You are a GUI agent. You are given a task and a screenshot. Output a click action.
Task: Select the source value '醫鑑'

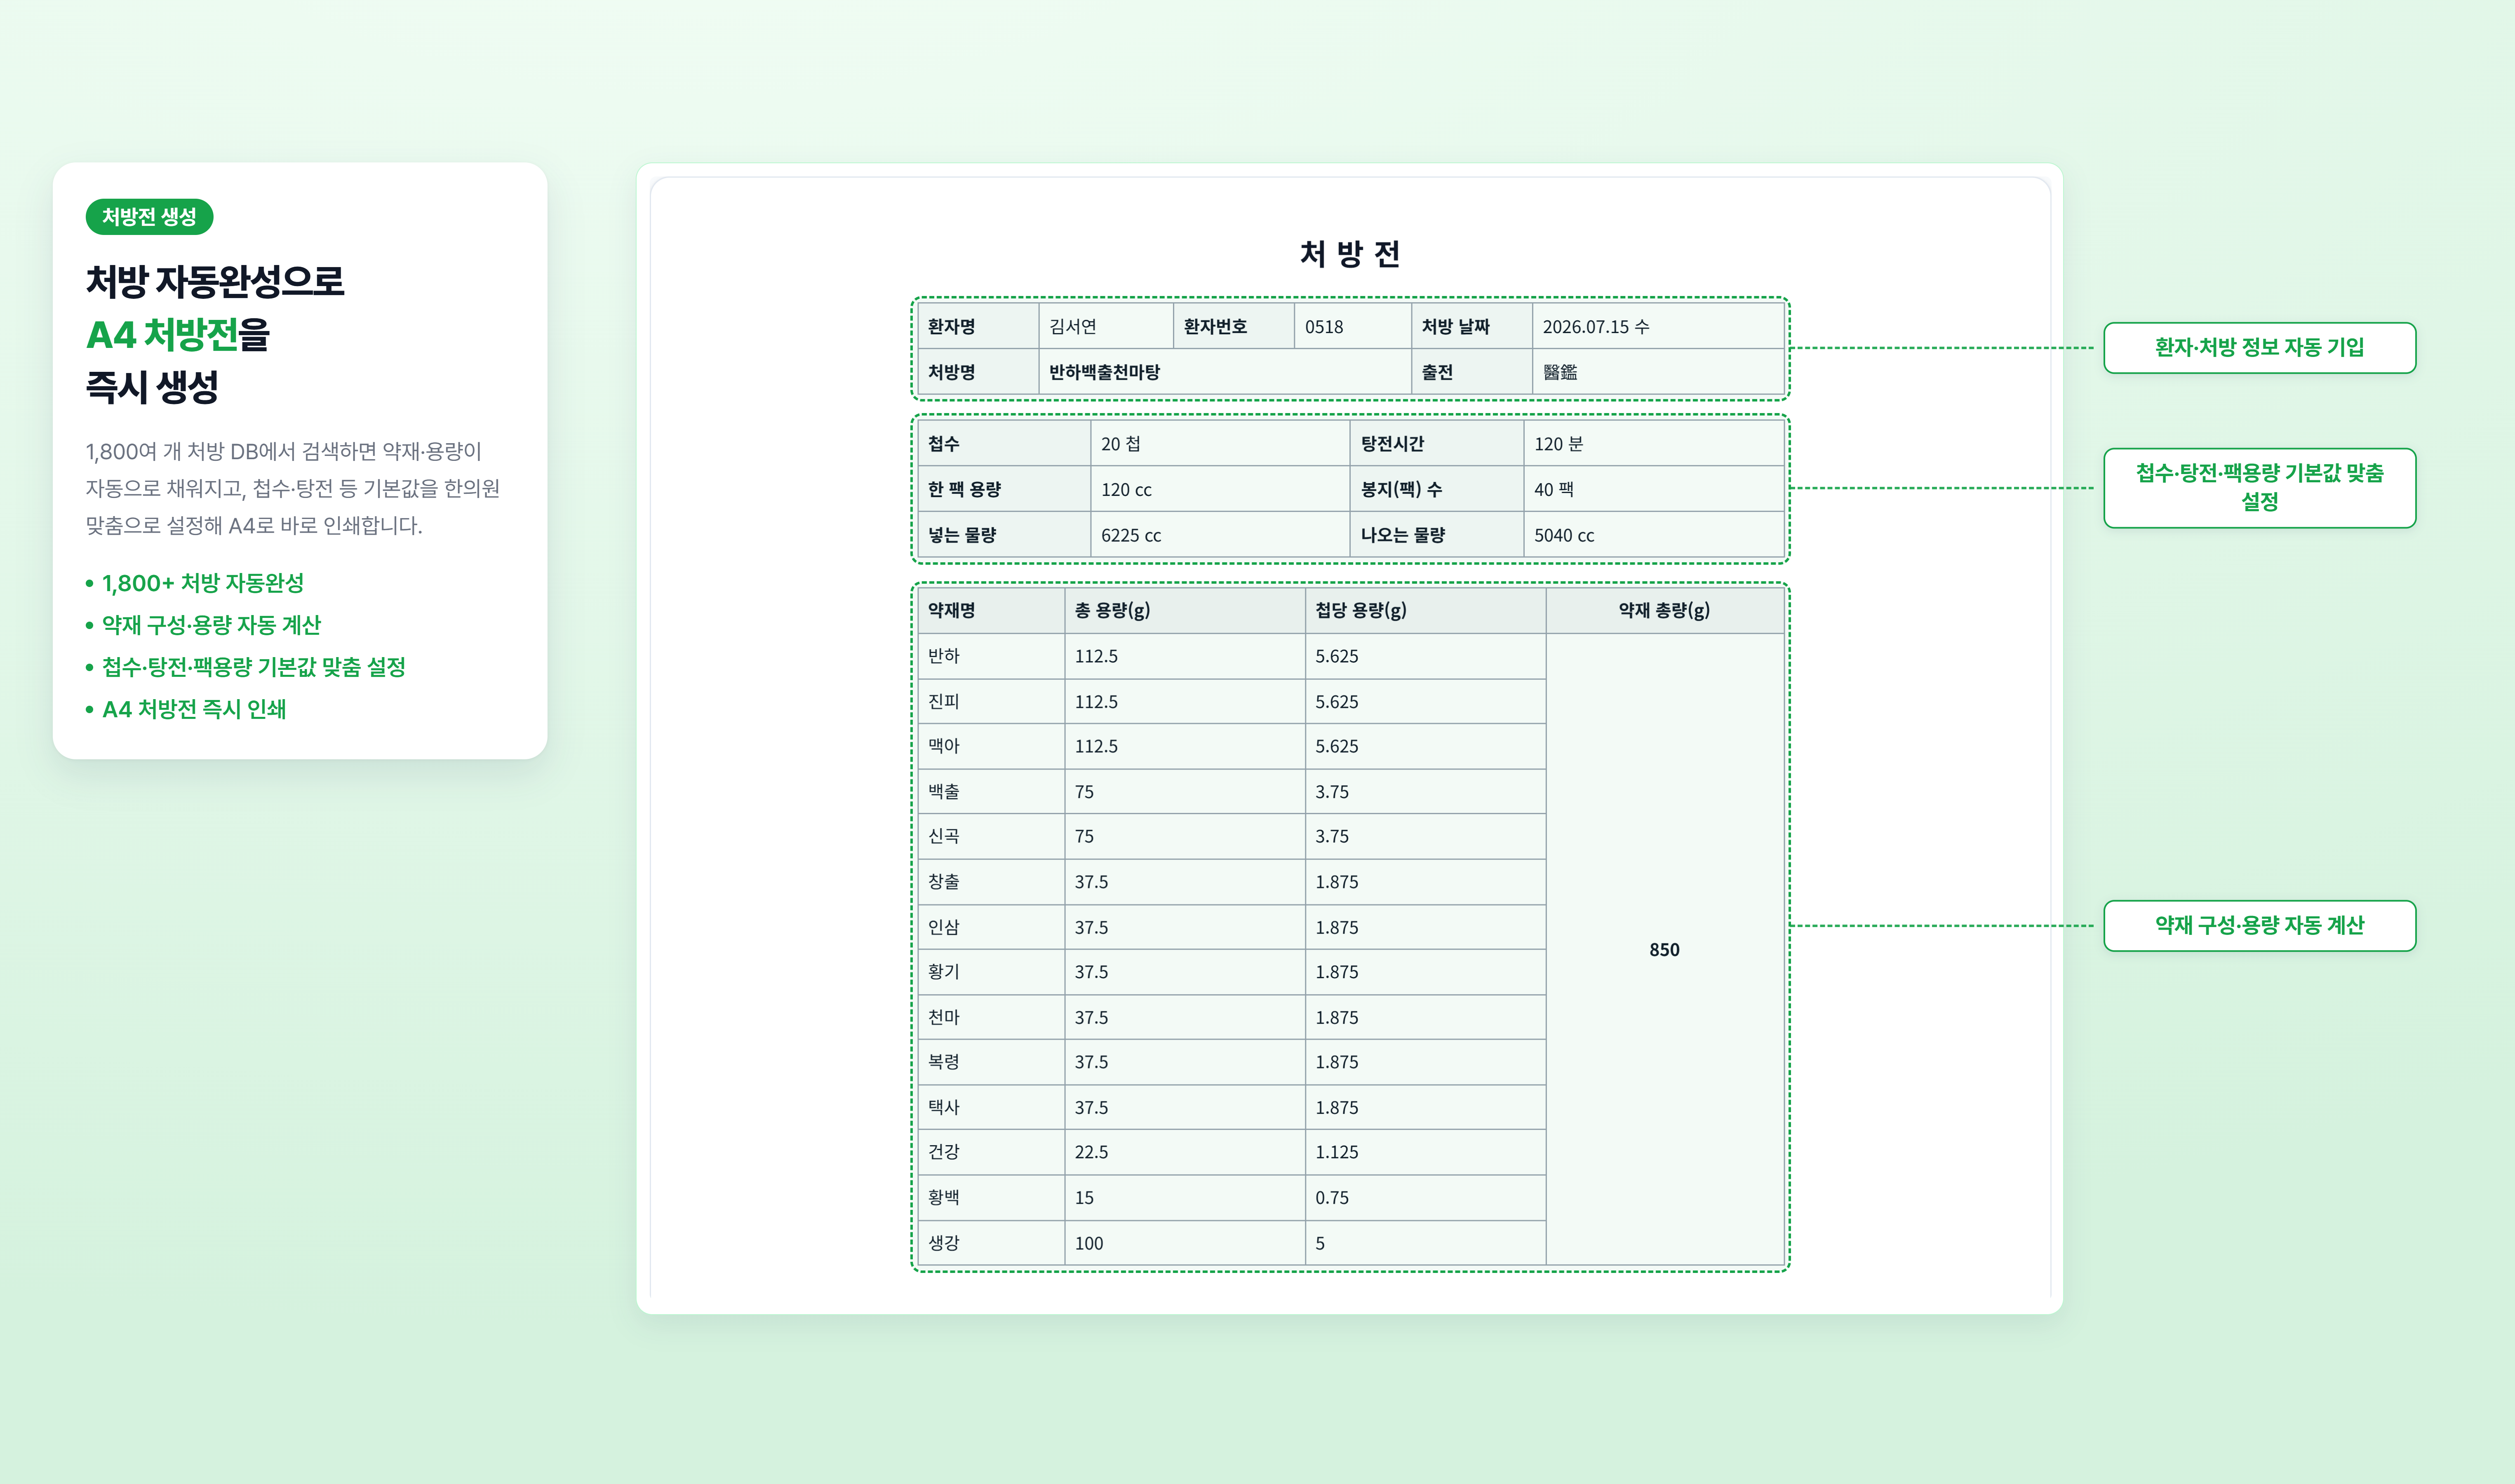coord(1560,372)
